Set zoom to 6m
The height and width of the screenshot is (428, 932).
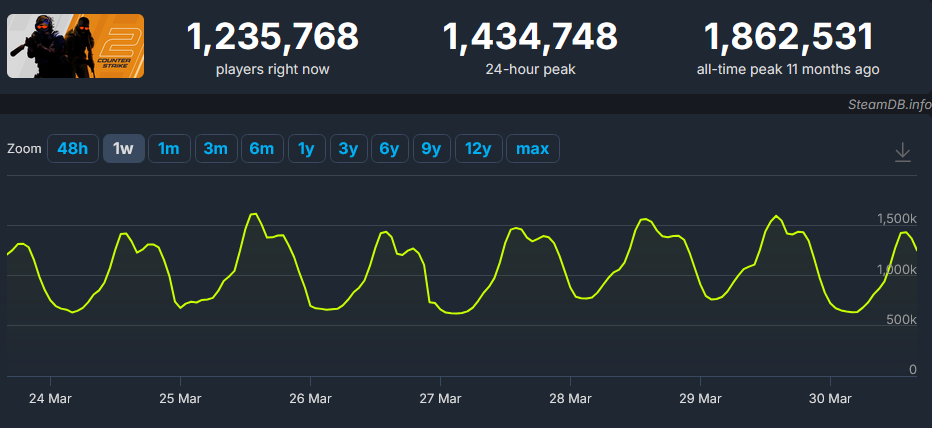[x=262, y=149]
